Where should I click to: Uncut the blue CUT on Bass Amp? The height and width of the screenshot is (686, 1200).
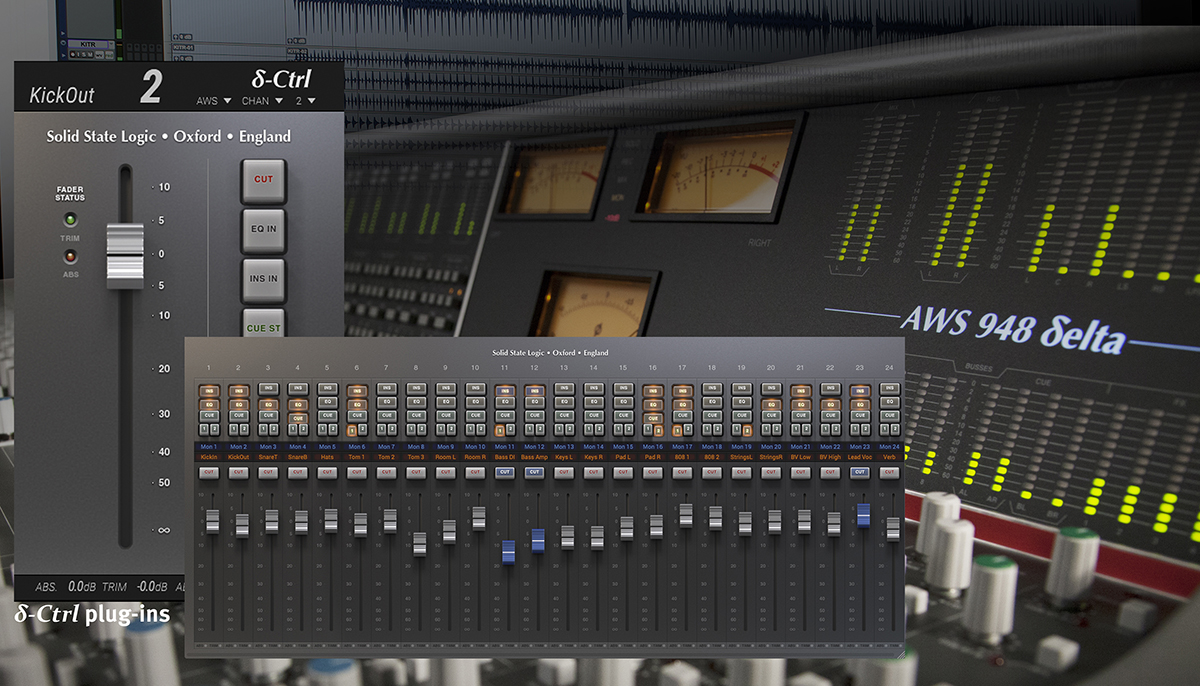534,472
